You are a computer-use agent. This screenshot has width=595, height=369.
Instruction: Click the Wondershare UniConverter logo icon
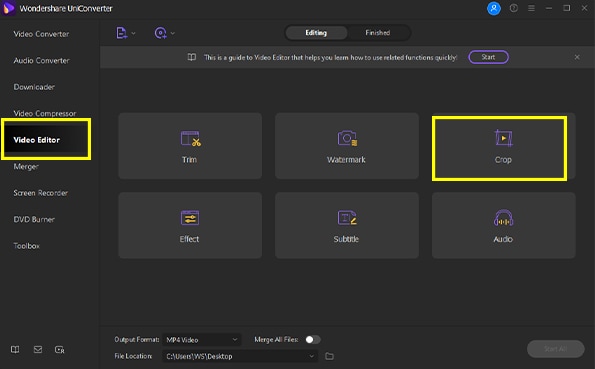[8, 8]
